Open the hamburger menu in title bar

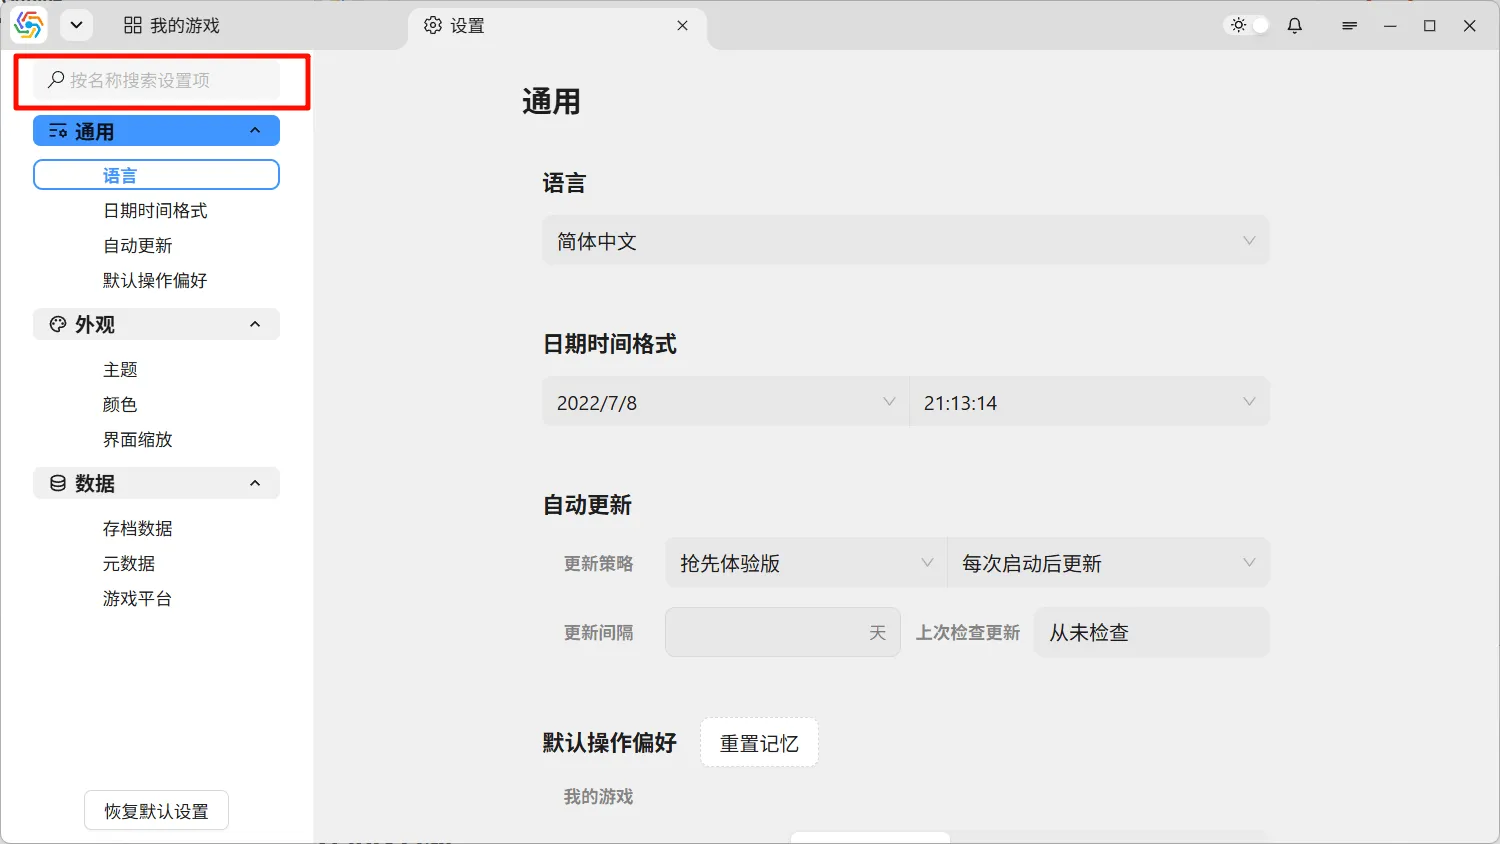[1349, 26]
